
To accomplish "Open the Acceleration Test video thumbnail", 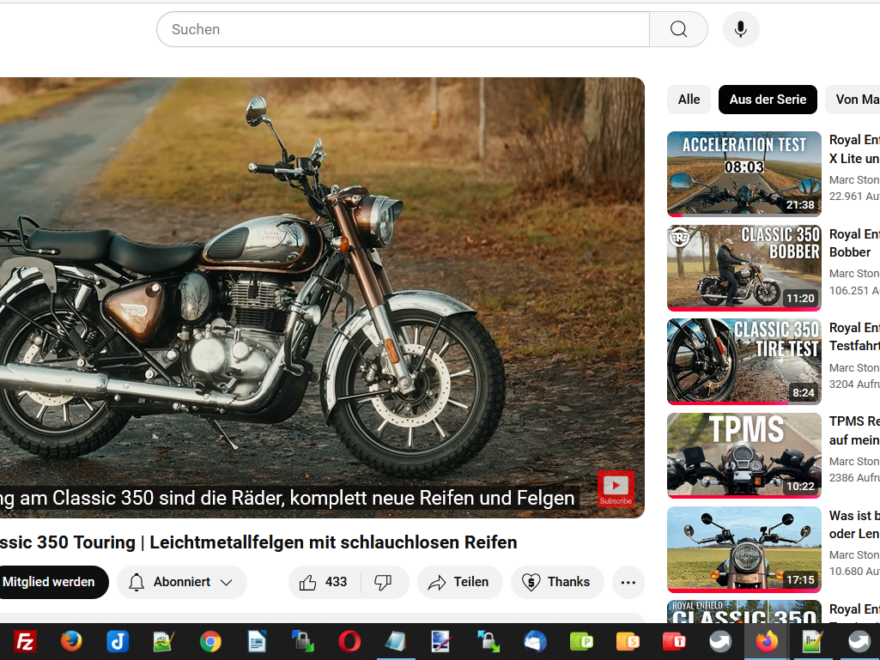I will tap(744, 173).
